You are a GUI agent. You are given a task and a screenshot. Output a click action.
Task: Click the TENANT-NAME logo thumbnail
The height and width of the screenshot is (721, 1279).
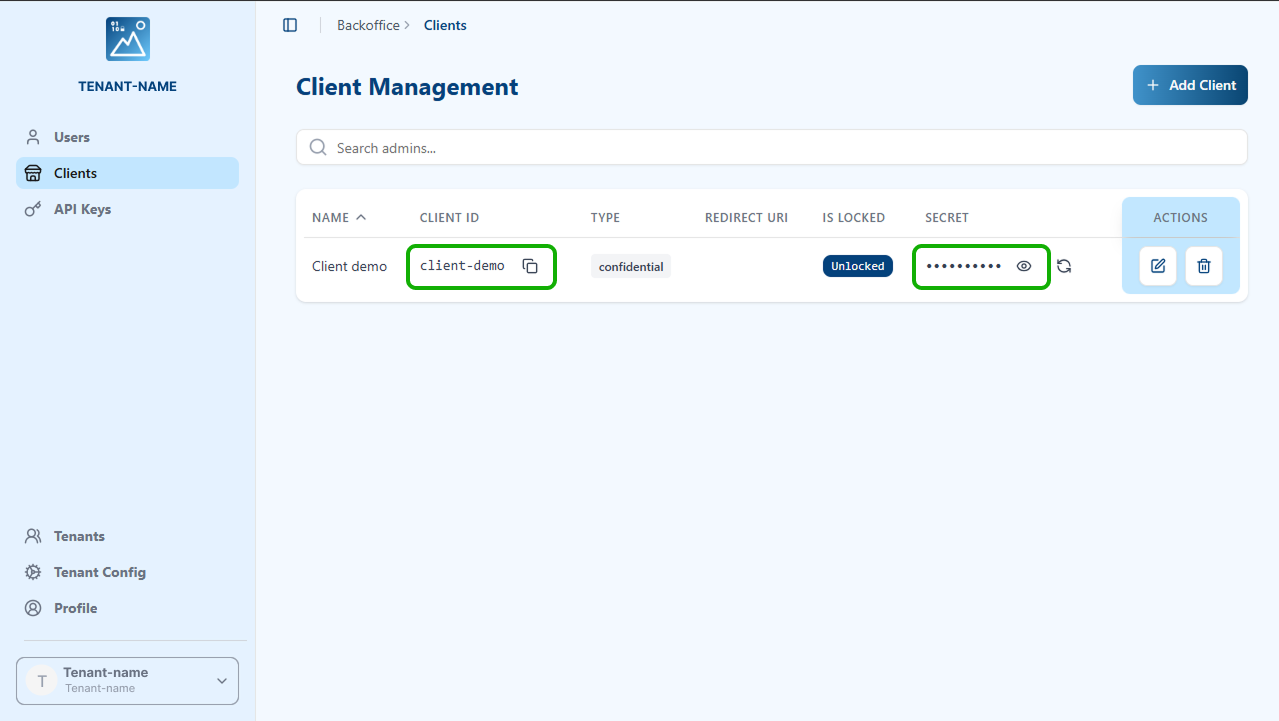(127, 38)
